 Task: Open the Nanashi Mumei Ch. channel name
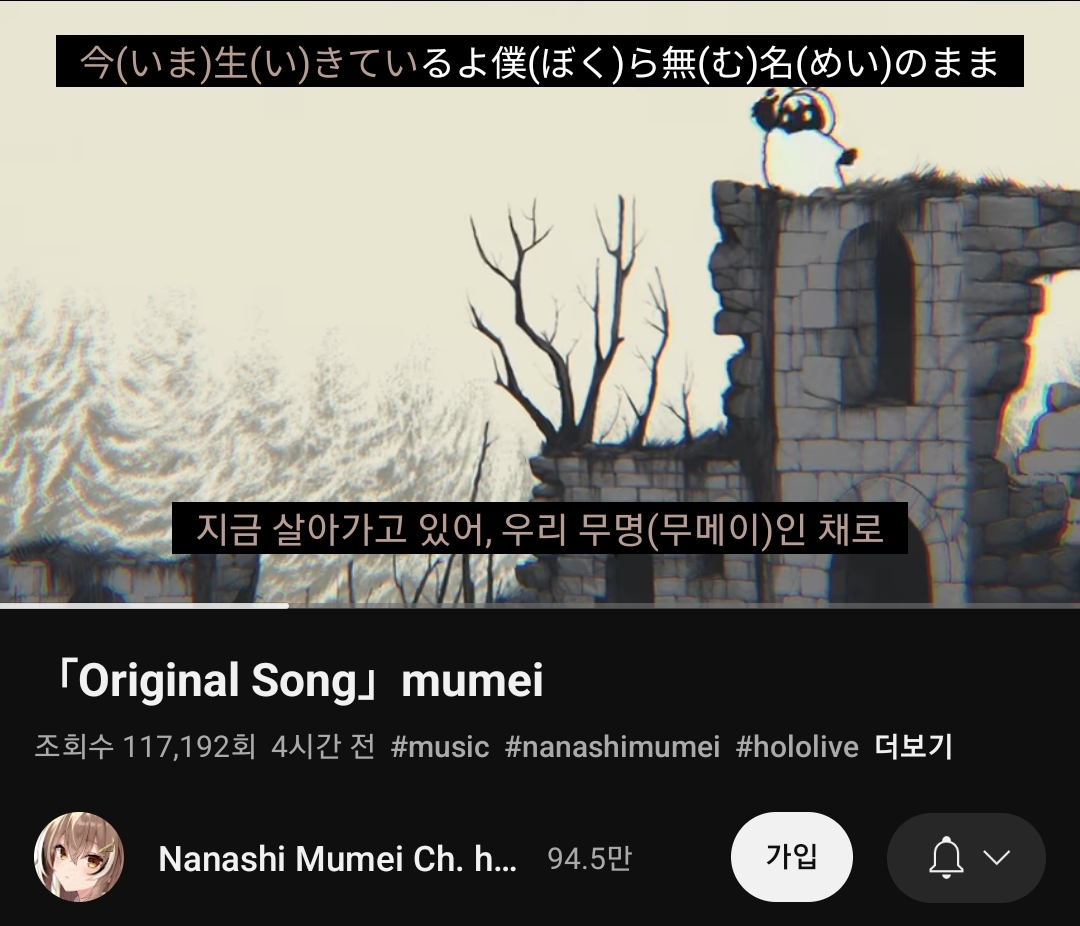coord(338,859)
